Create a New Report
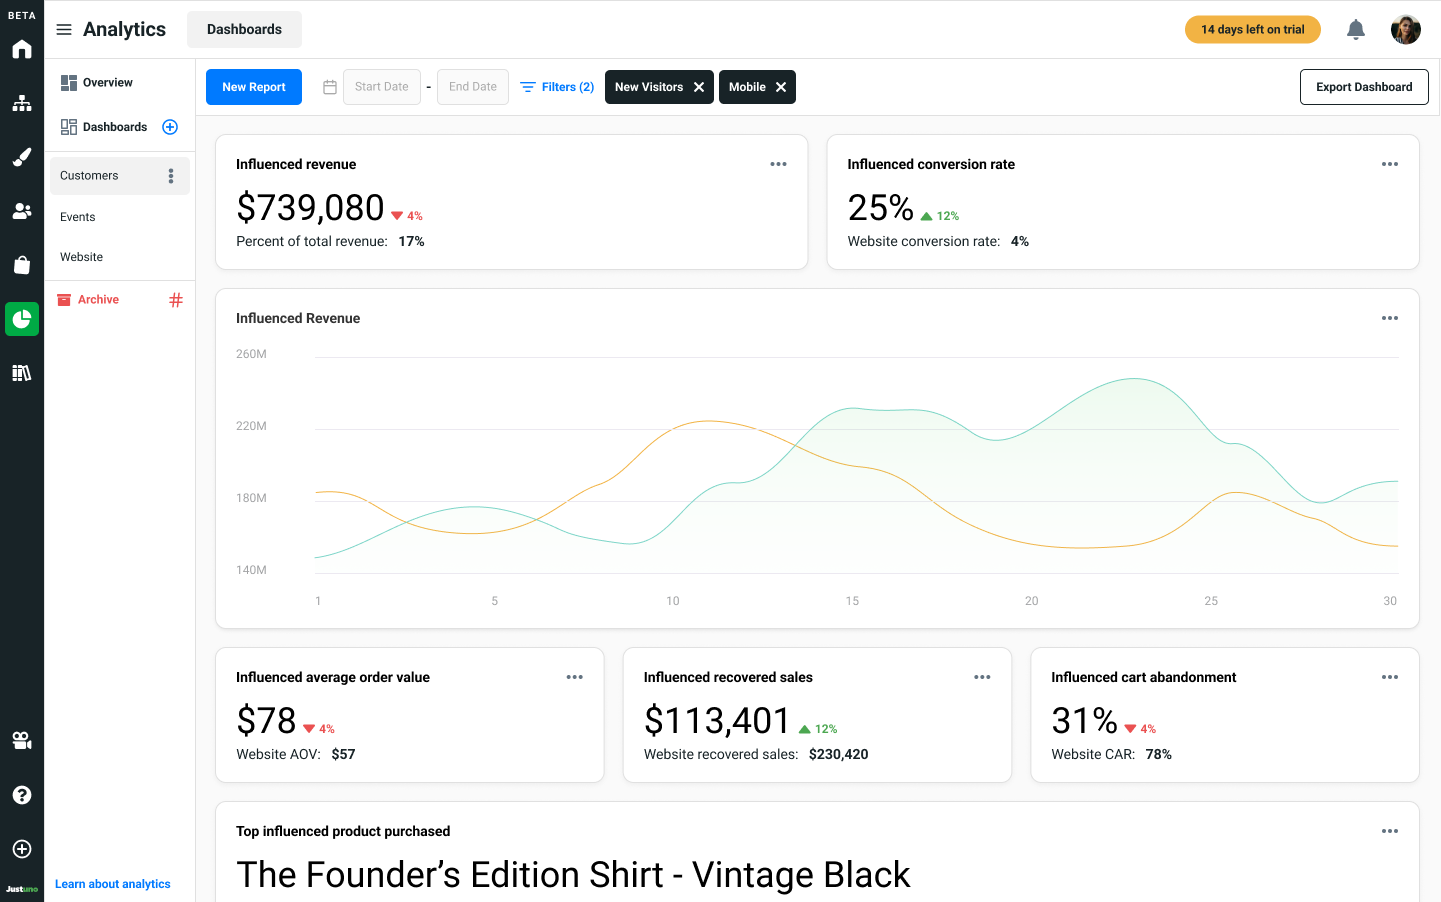1441x902 pixels. pyautogui.click(x=253, y=87)
